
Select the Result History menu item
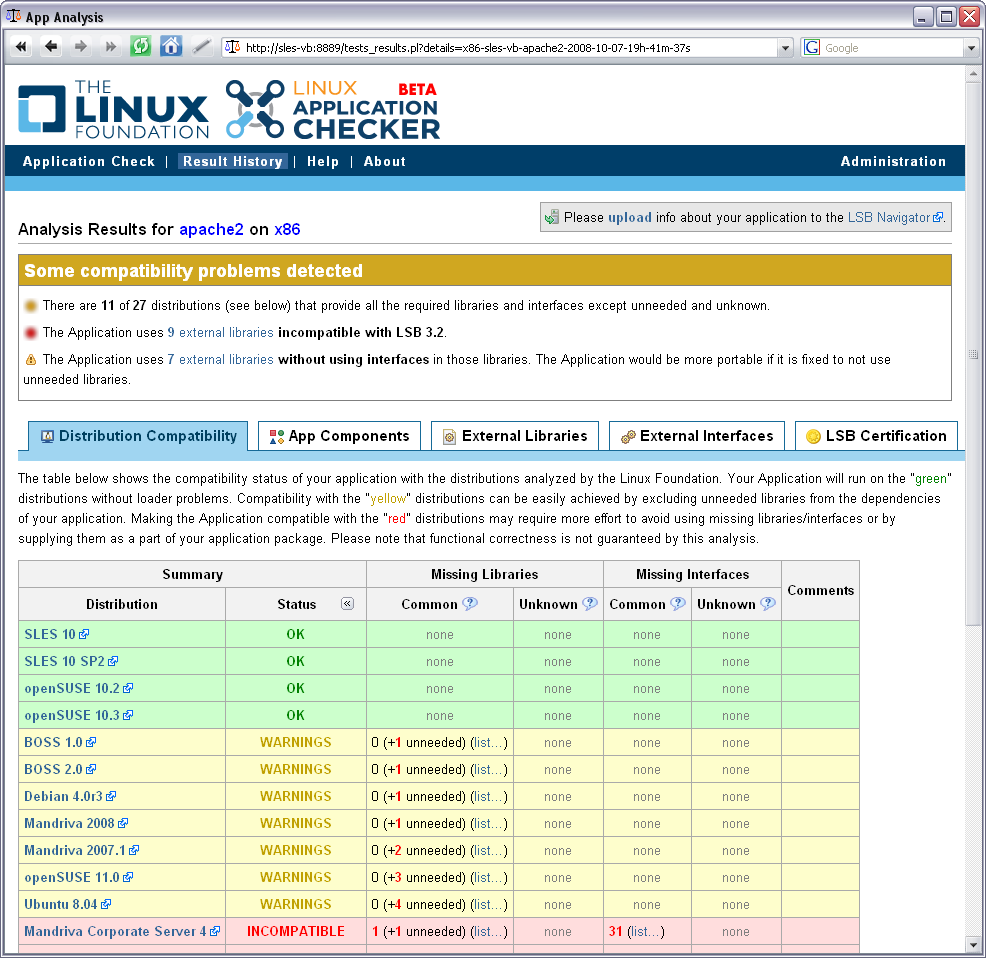tap(233, 162)
